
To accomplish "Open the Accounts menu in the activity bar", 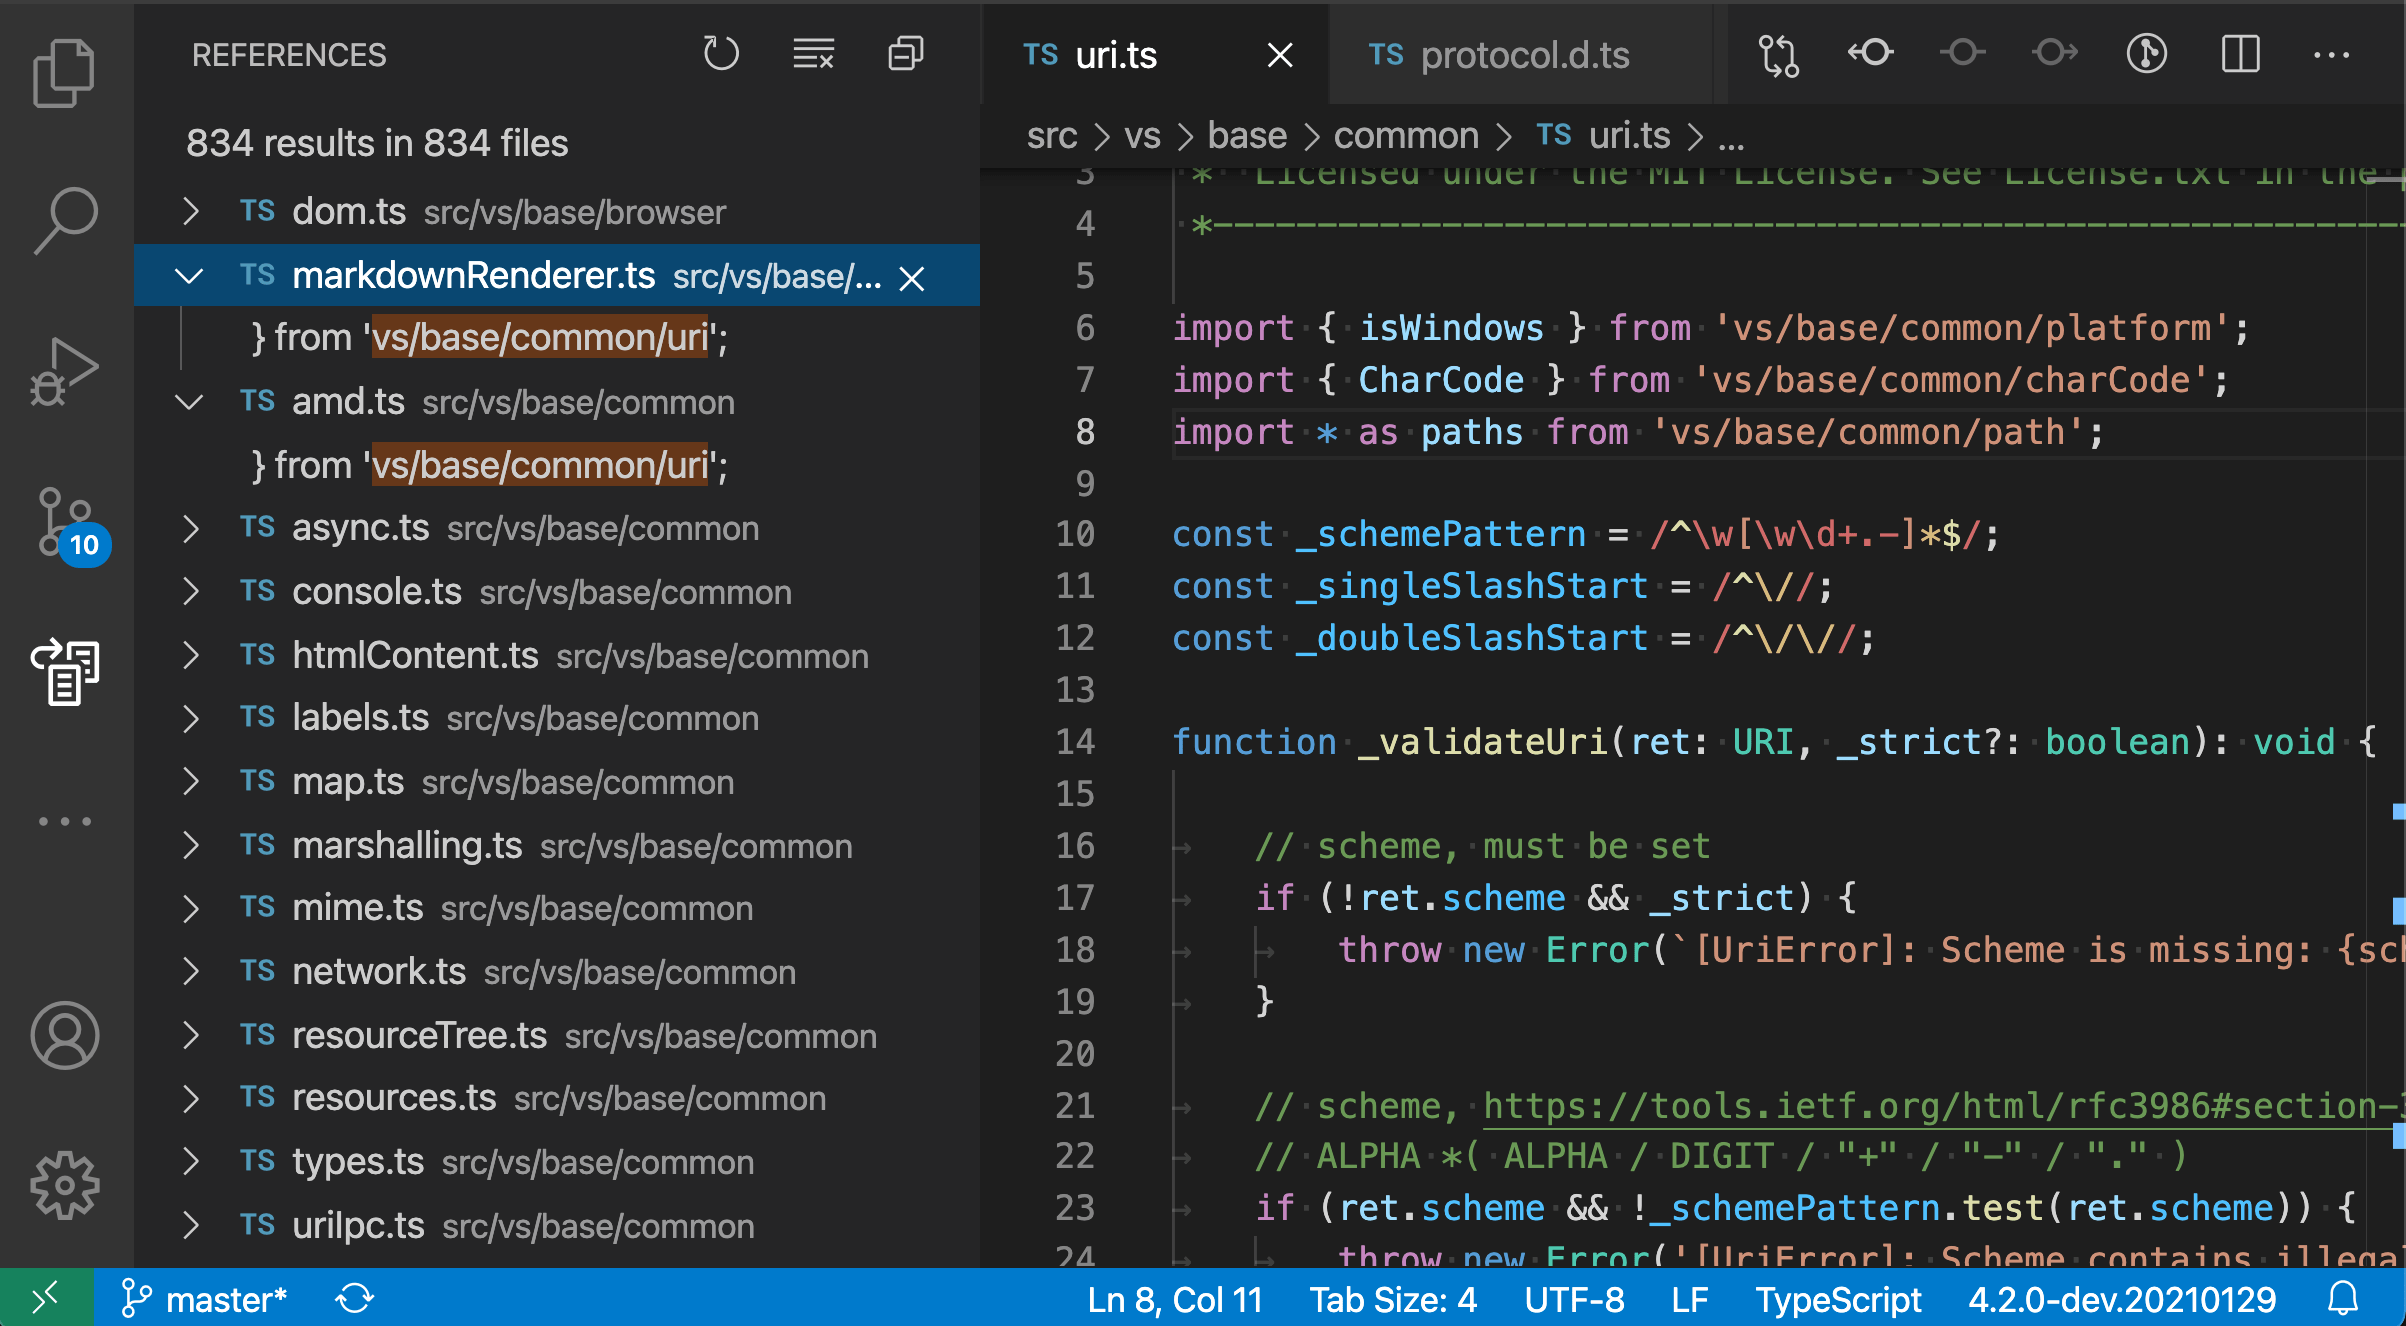I will (64, 1036).
